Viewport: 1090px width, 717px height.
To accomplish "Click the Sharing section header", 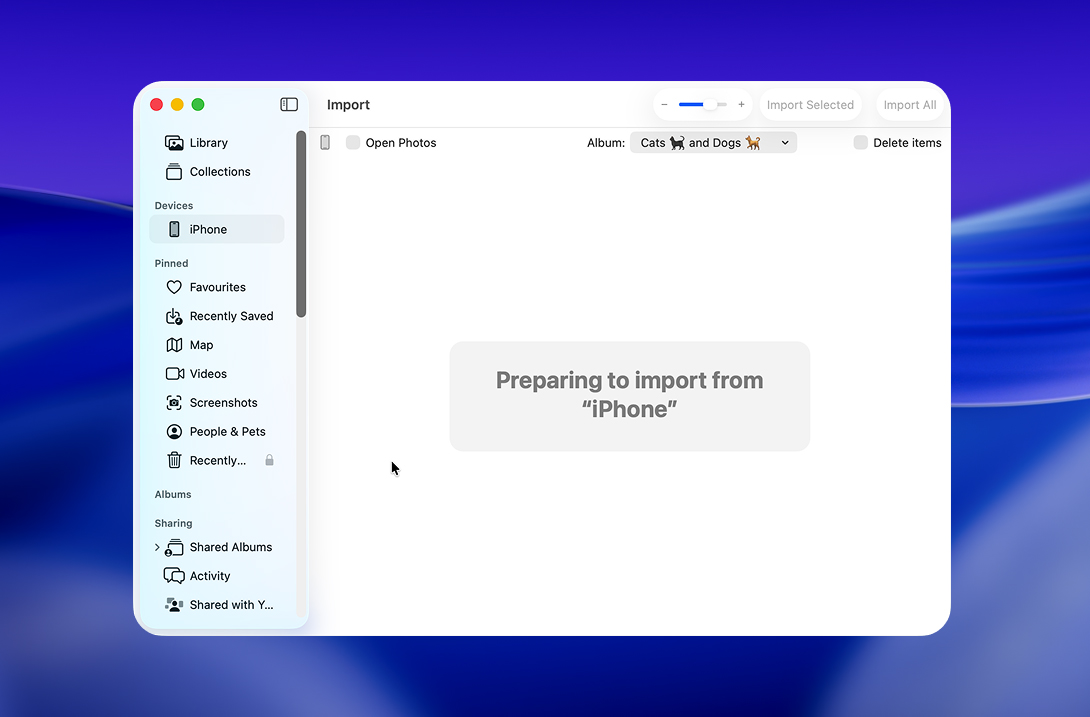I will point(174,524).
